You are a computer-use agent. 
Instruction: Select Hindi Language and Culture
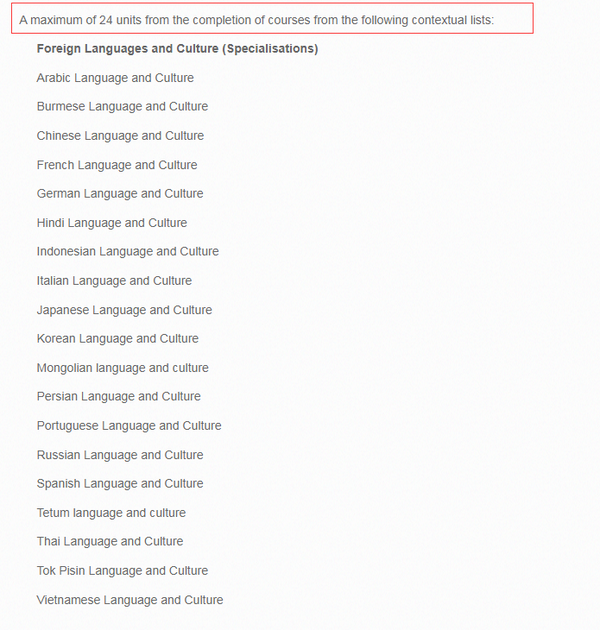tap(112, 223)
